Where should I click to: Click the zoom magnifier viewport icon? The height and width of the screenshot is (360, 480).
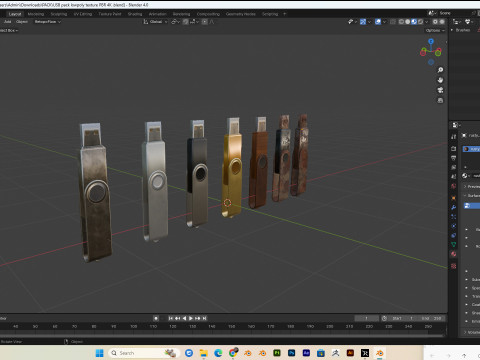point(440,70)
